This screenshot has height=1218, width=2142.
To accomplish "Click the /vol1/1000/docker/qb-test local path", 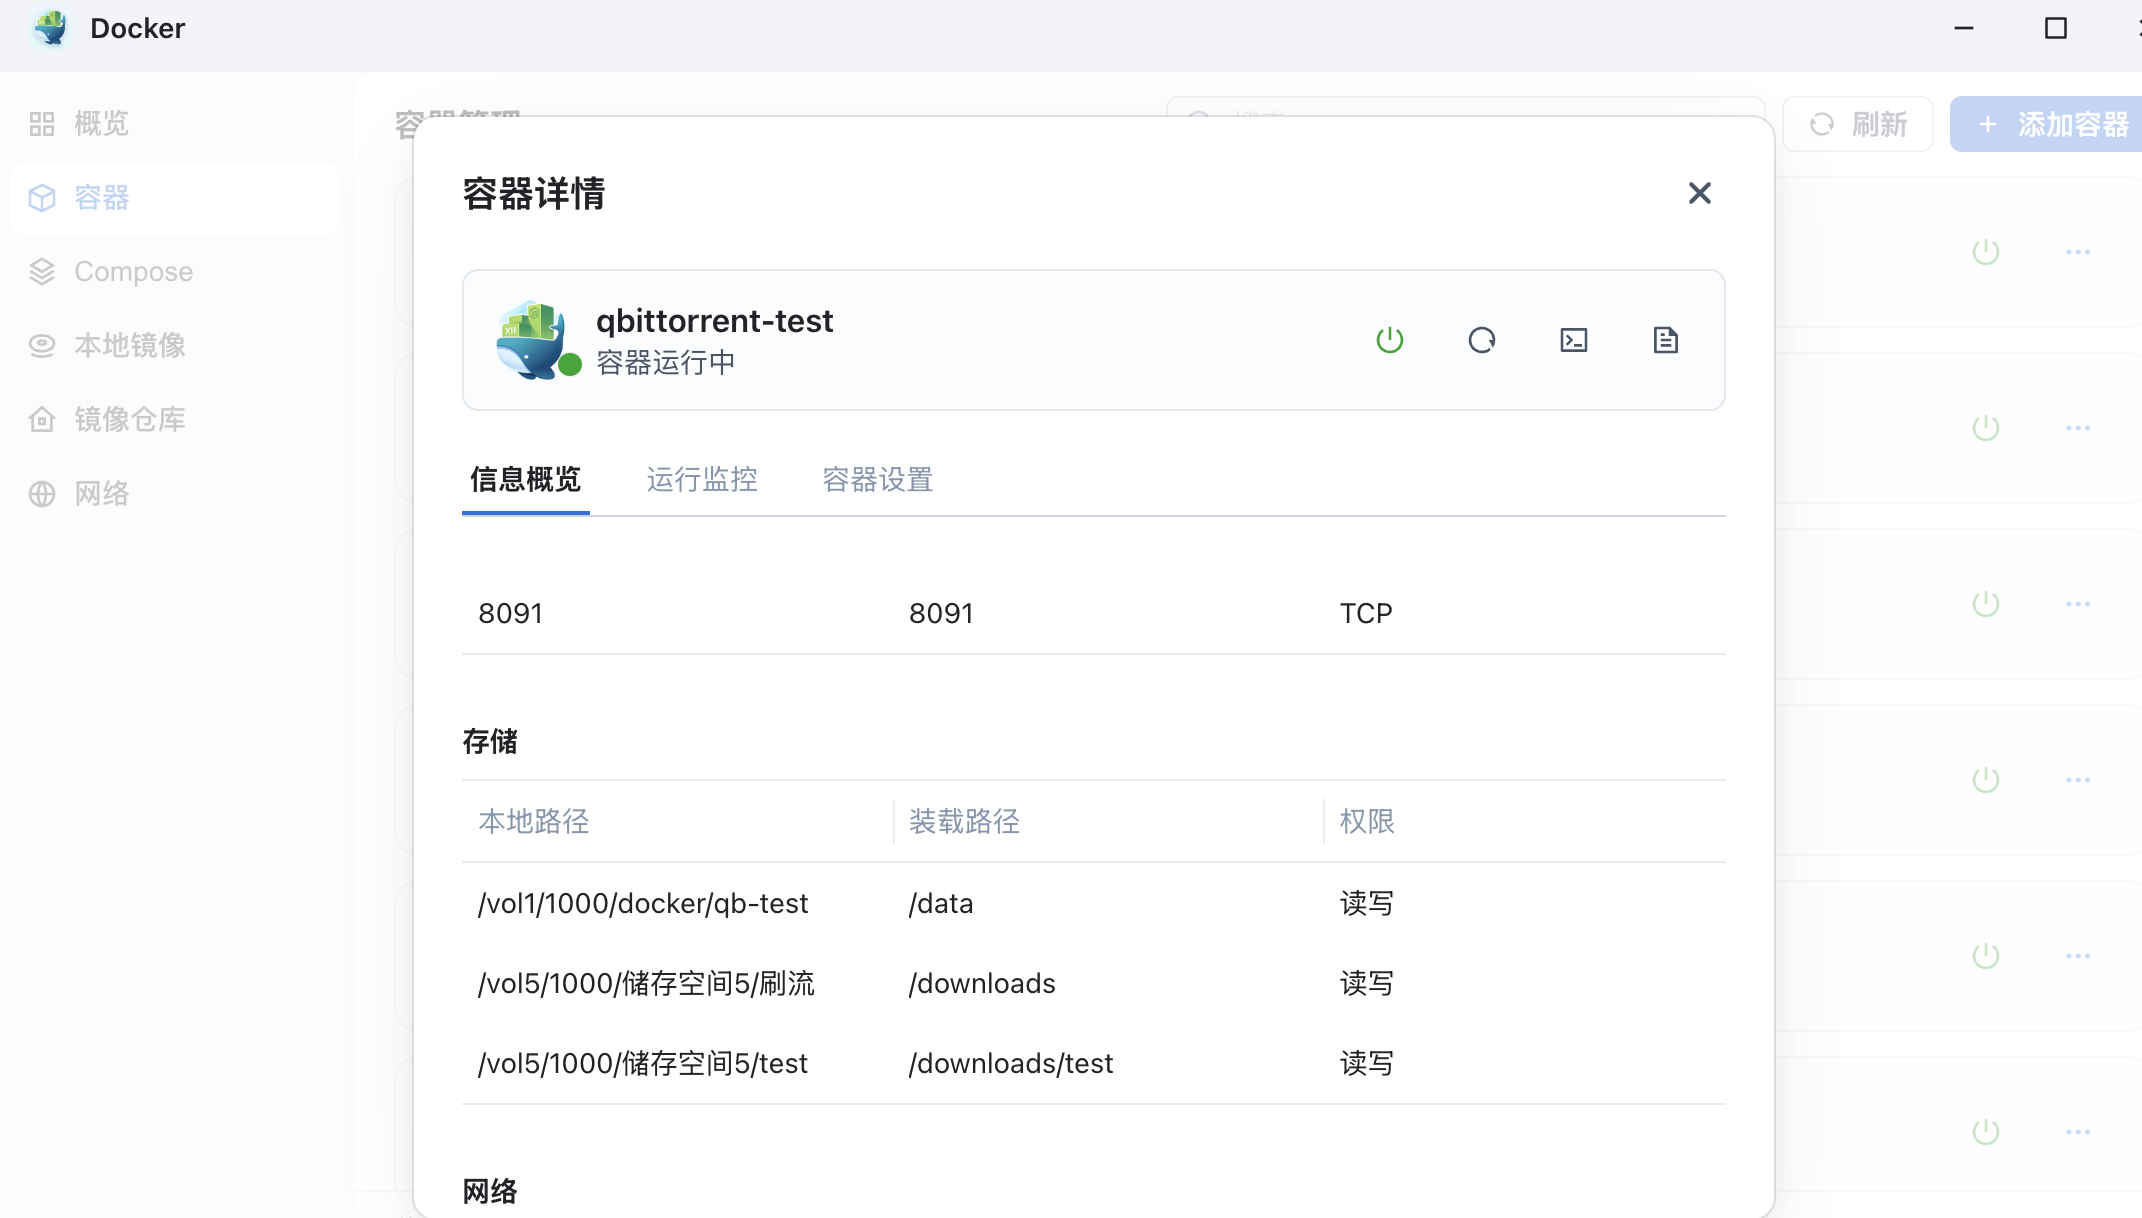I will 643,903.
